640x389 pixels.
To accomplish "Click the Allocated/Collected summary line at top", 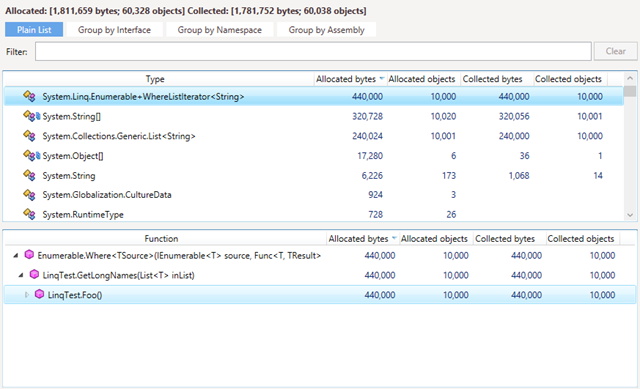I will (186, 11).
